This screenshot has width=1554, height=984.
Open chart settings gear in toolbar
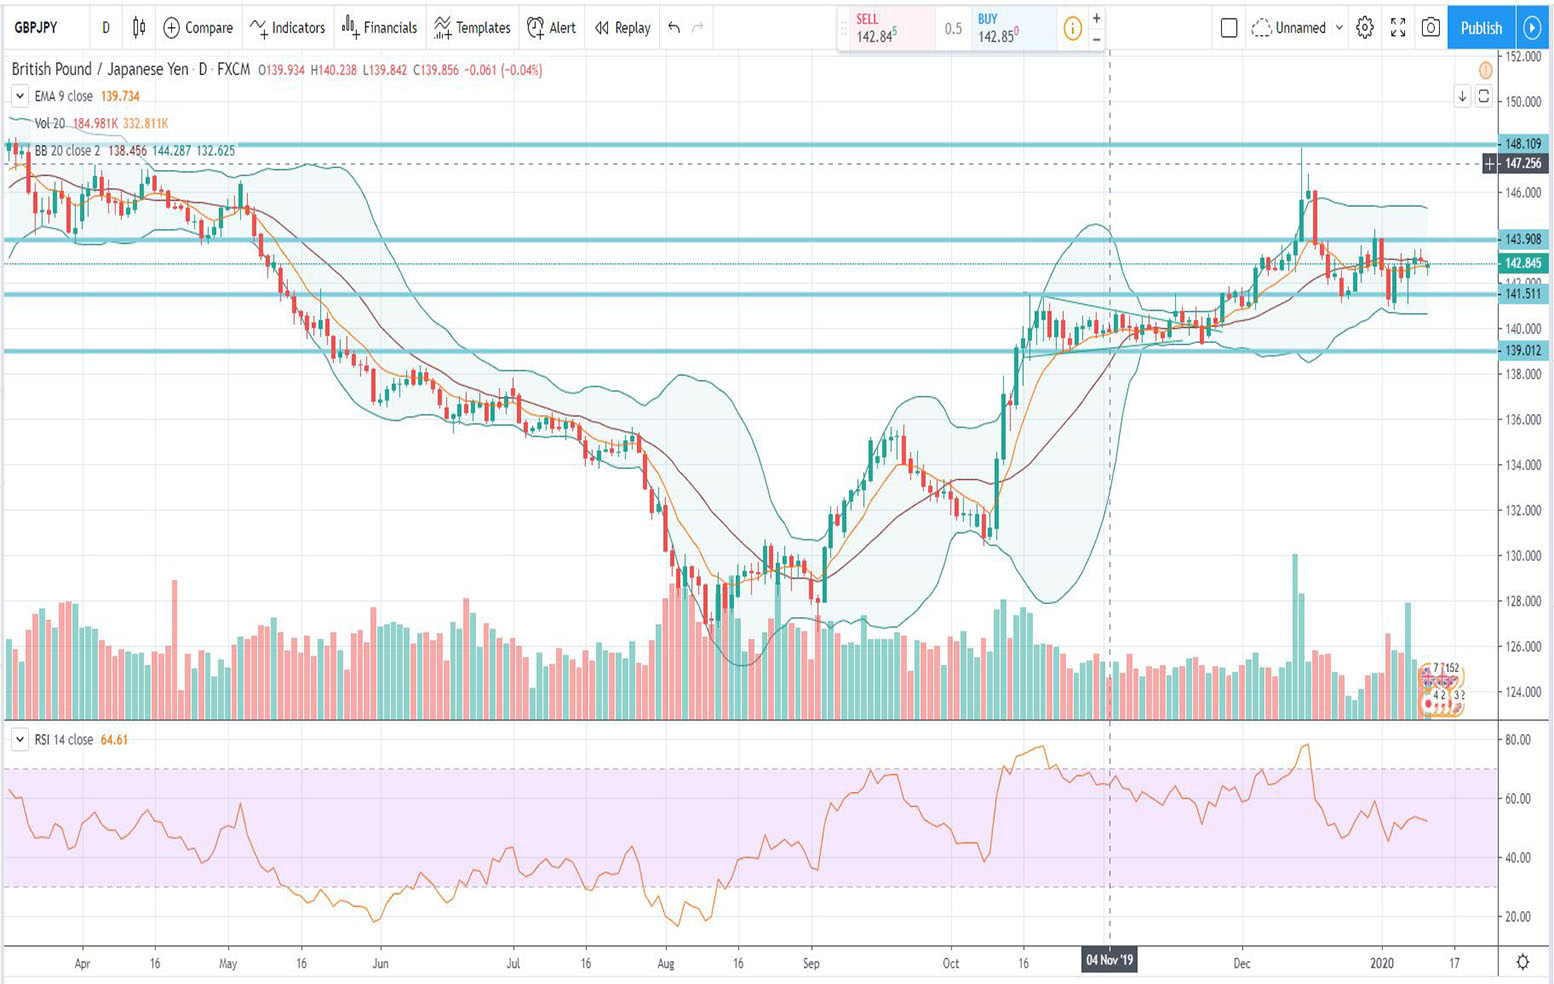1365,28
